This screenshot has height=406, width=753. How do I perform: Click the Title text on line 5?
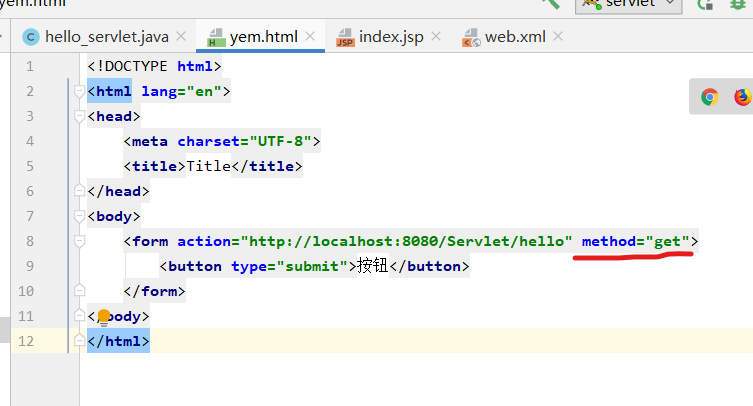209,166
